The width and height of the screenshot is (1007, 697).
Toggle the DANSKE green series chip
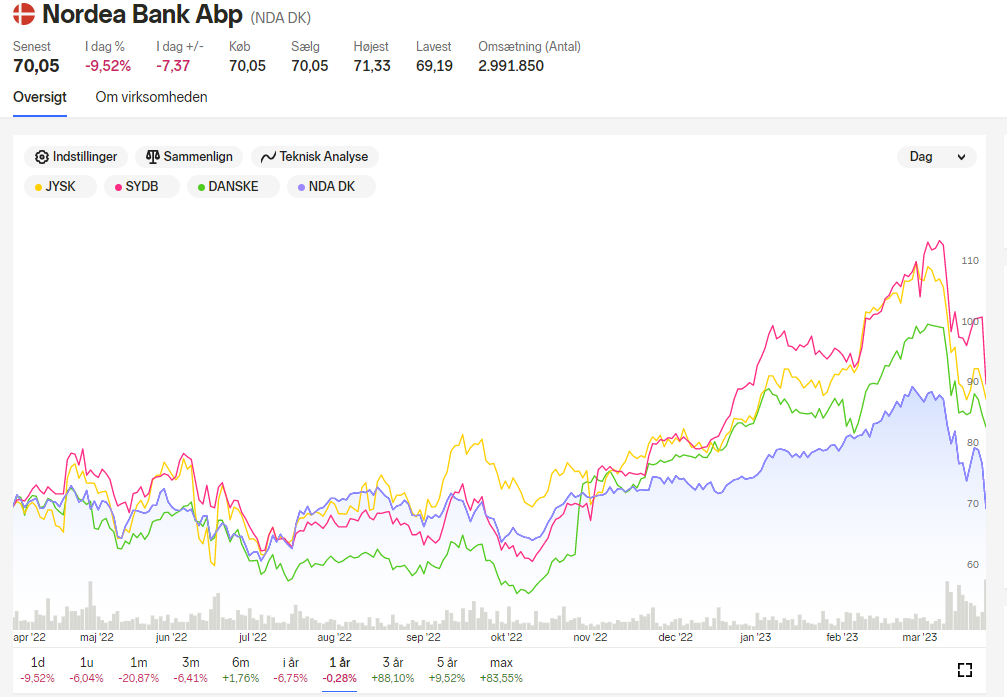pyautogui.click(x=233, y=186)
